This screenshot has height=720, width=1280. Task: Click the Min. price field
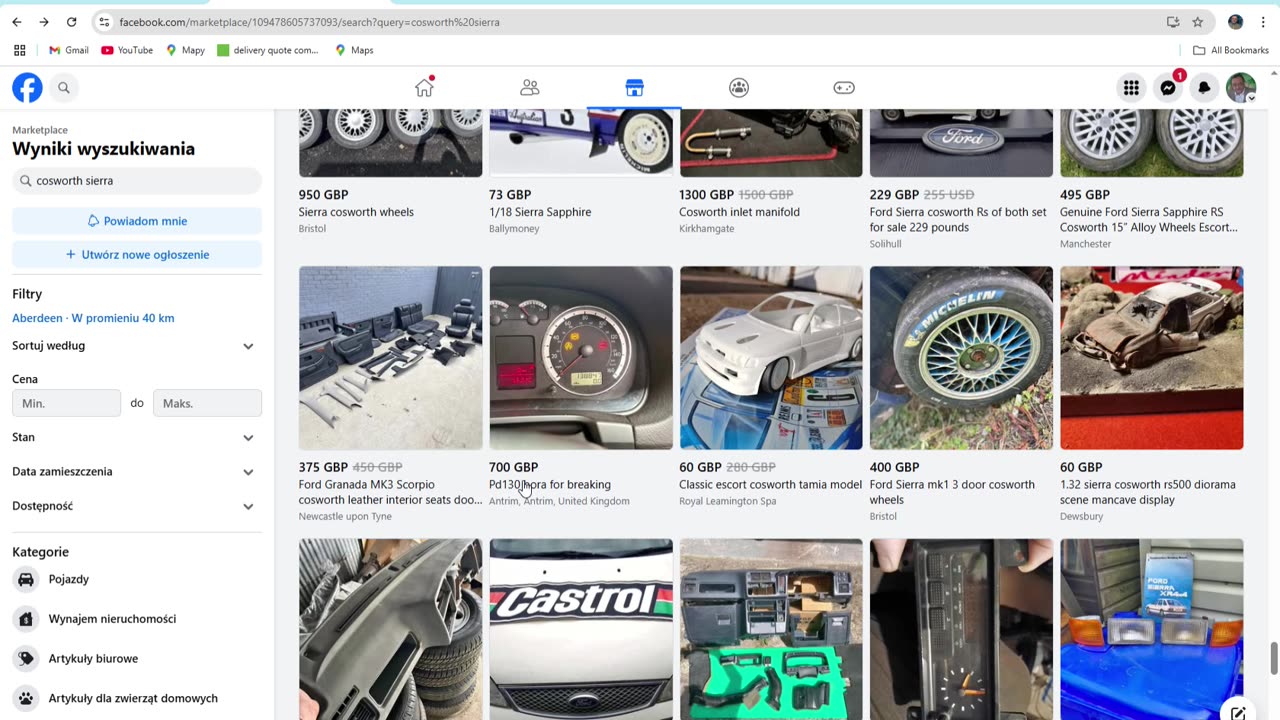point(66,403)
